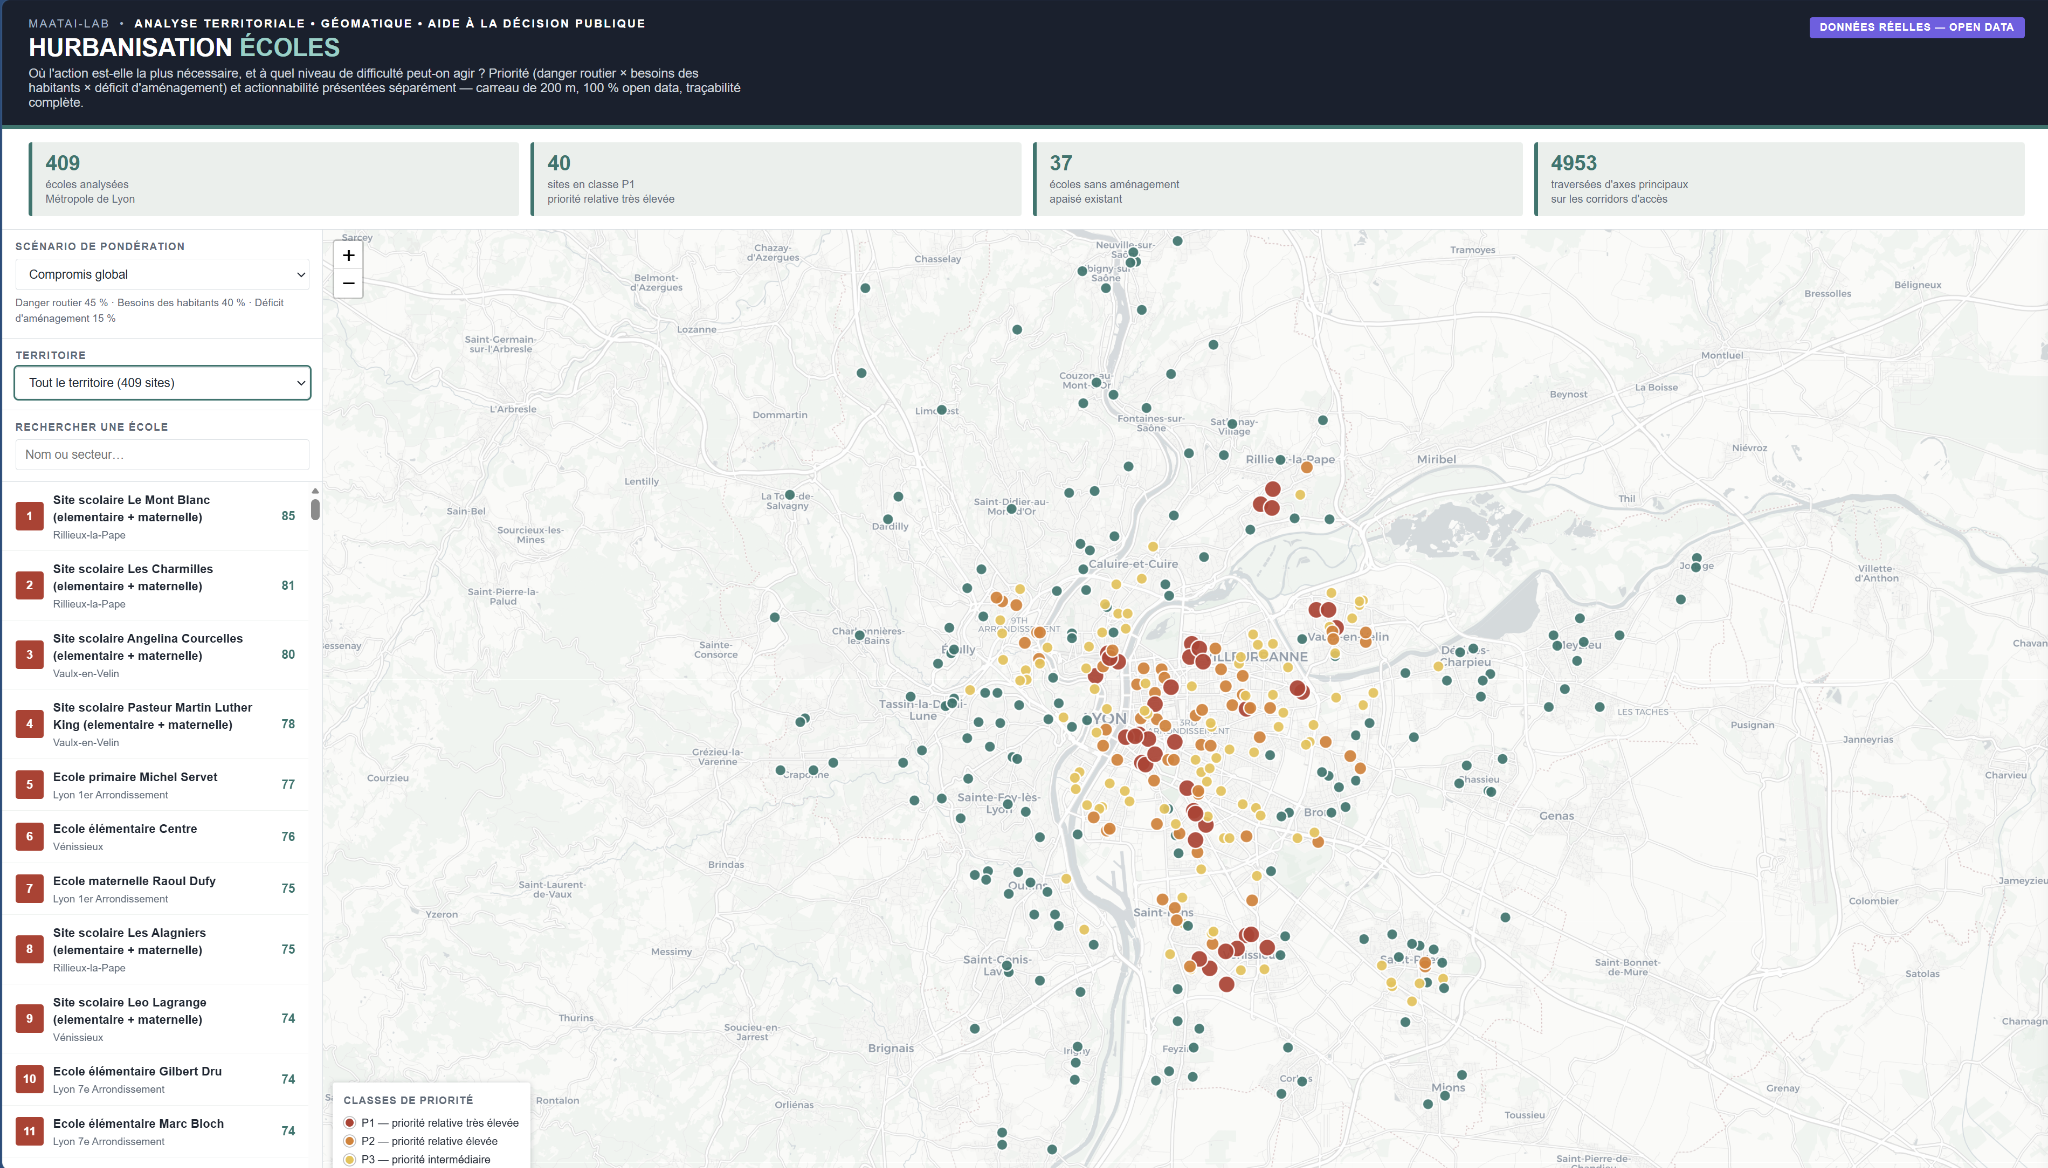Click the HURBANISATION ÉCOLES title
The height and width of the screenshot is (1168, 2048).
[184, 47]
